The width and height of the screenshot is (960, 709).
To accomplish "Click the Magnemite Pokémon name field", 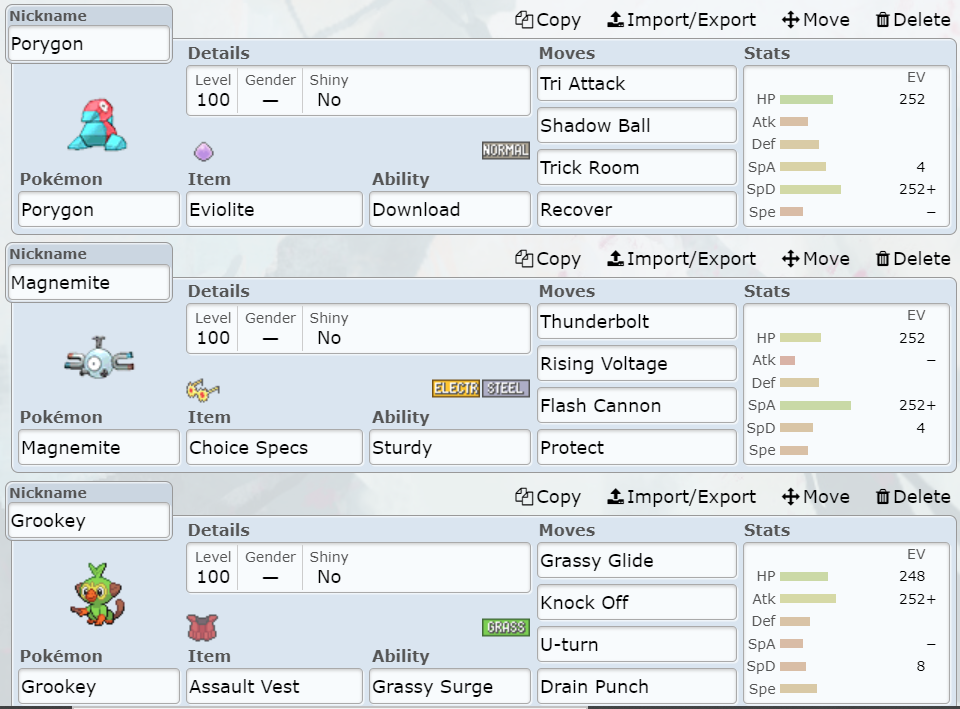I will (x=99, y=448).
